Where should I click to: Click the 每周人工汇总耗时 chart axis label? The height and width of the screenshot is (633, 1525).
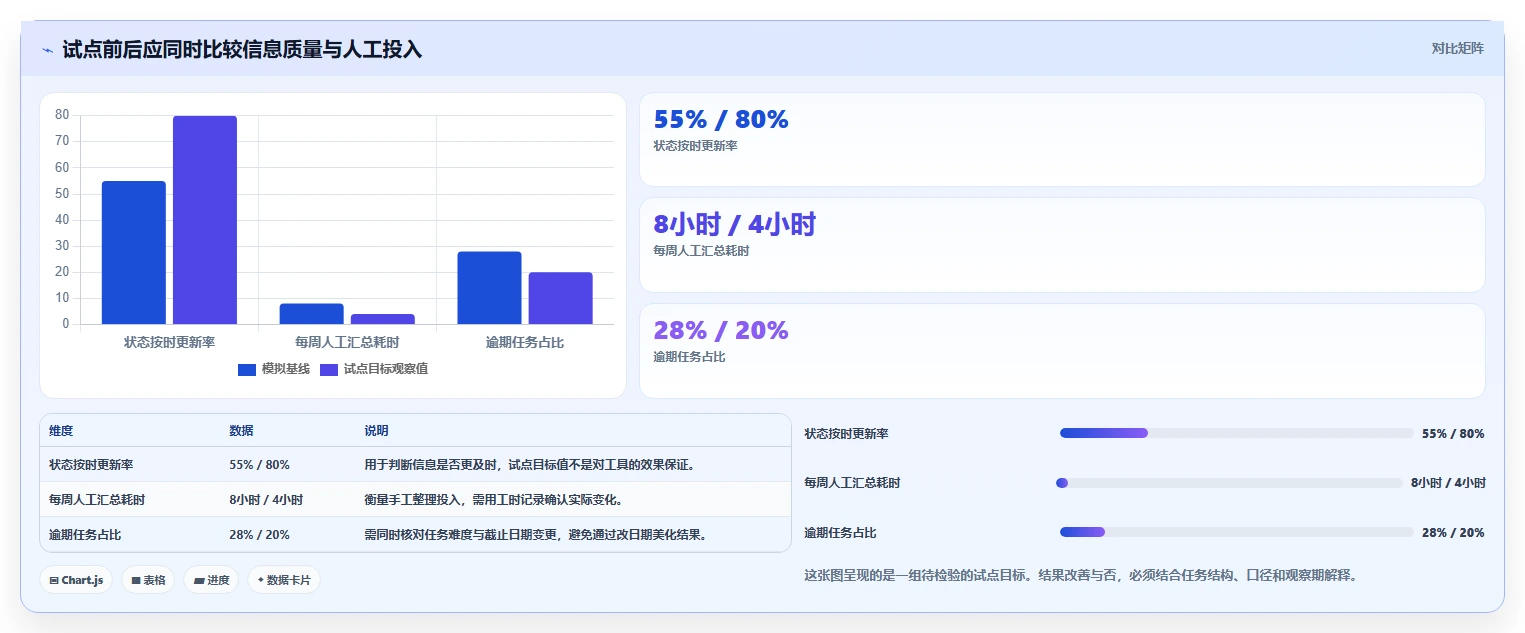point(347,343)
